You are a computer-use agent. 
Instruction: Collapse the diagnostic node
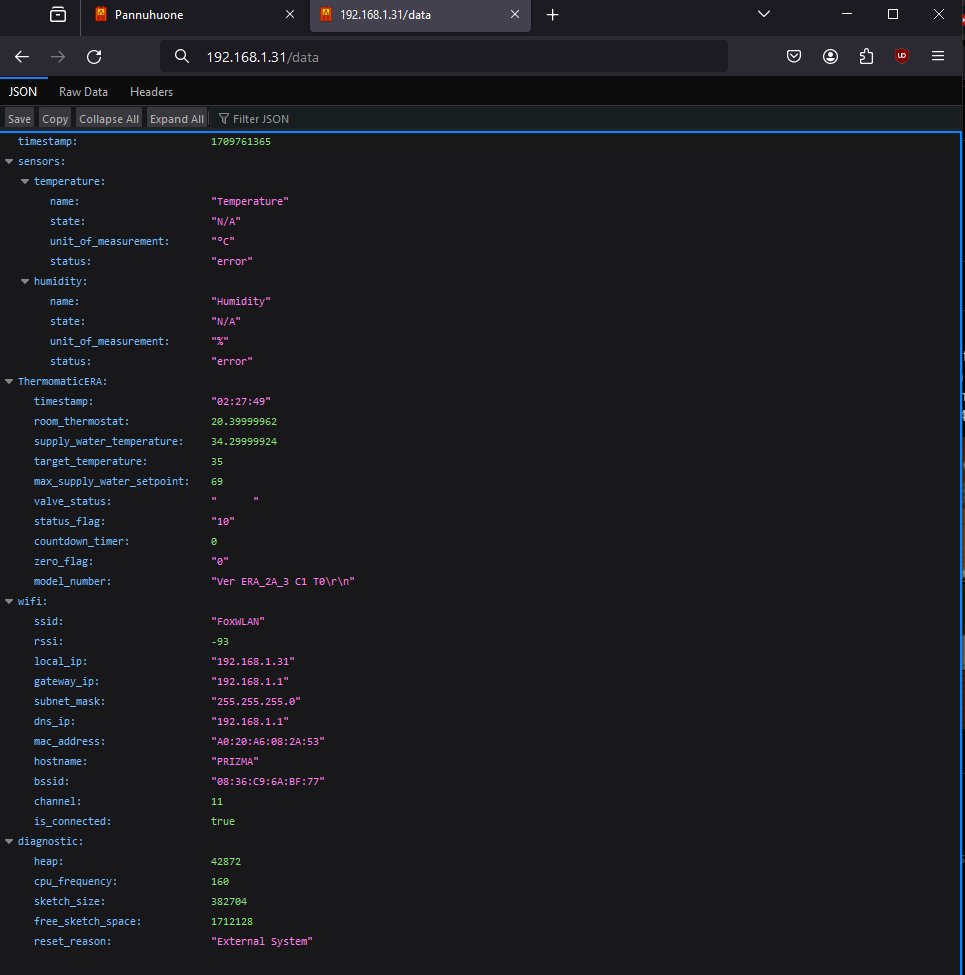(9, 842)
